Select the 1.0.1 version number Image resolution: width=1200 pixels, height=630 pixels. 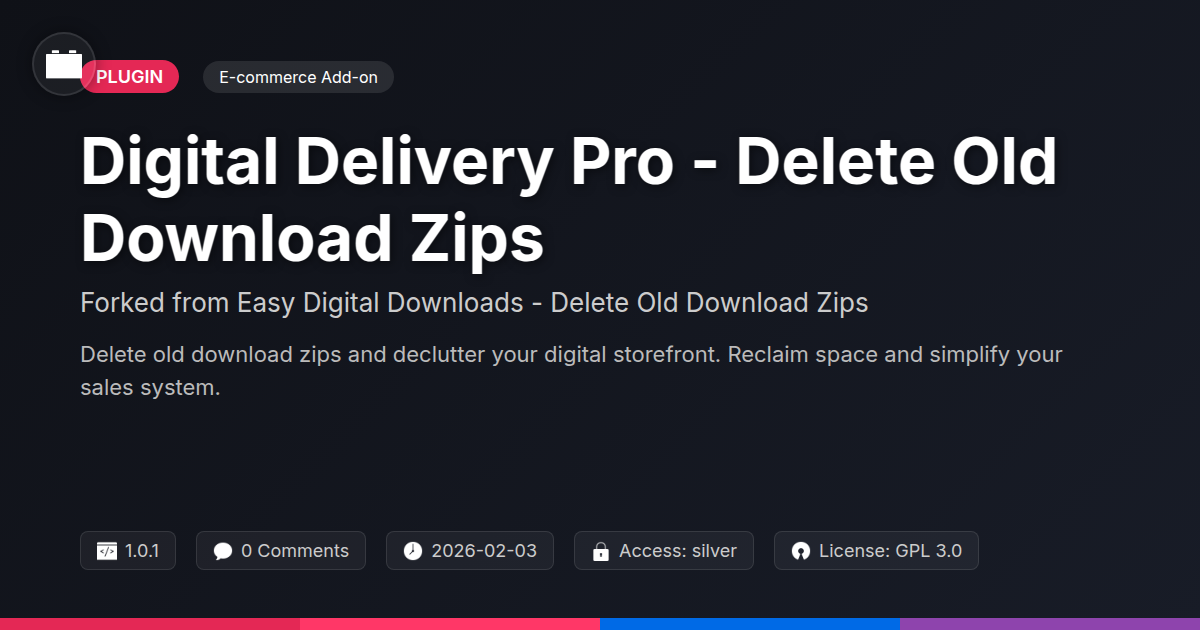click(x=142, y=551)
